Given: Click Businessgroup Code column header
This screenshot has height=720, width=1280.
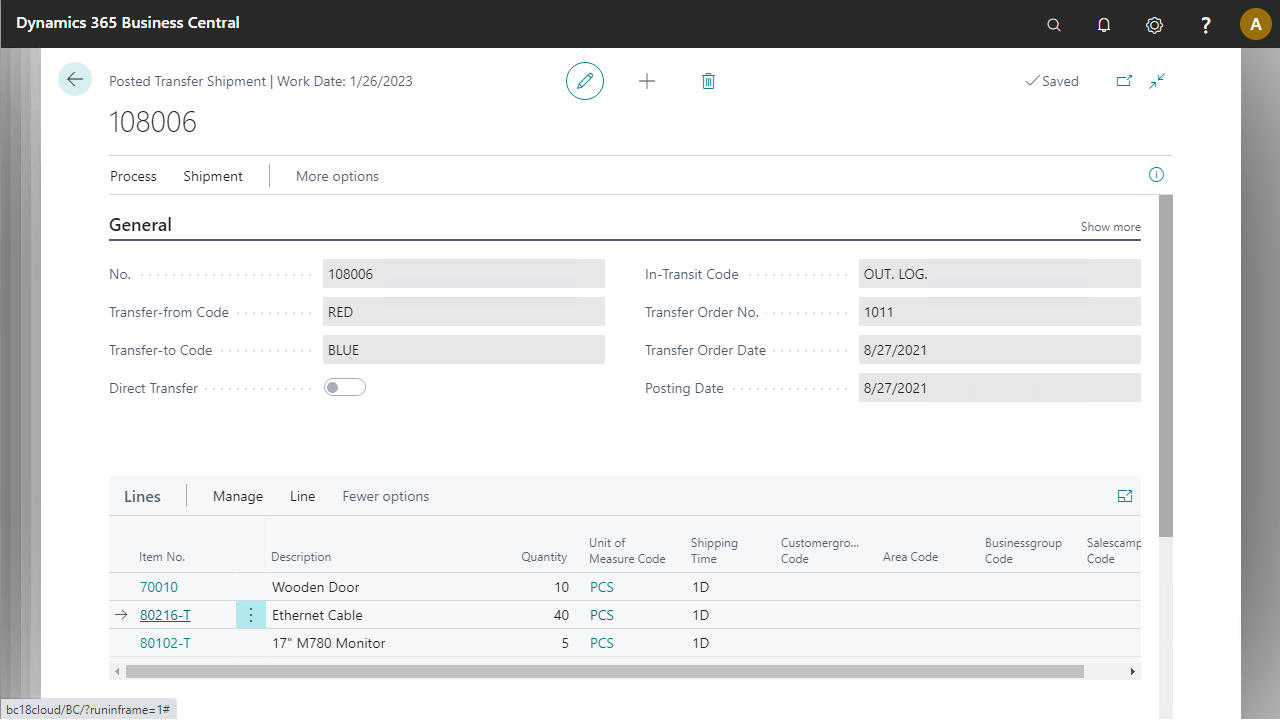Looking at the screenshot, I should tap(1023, 551).
